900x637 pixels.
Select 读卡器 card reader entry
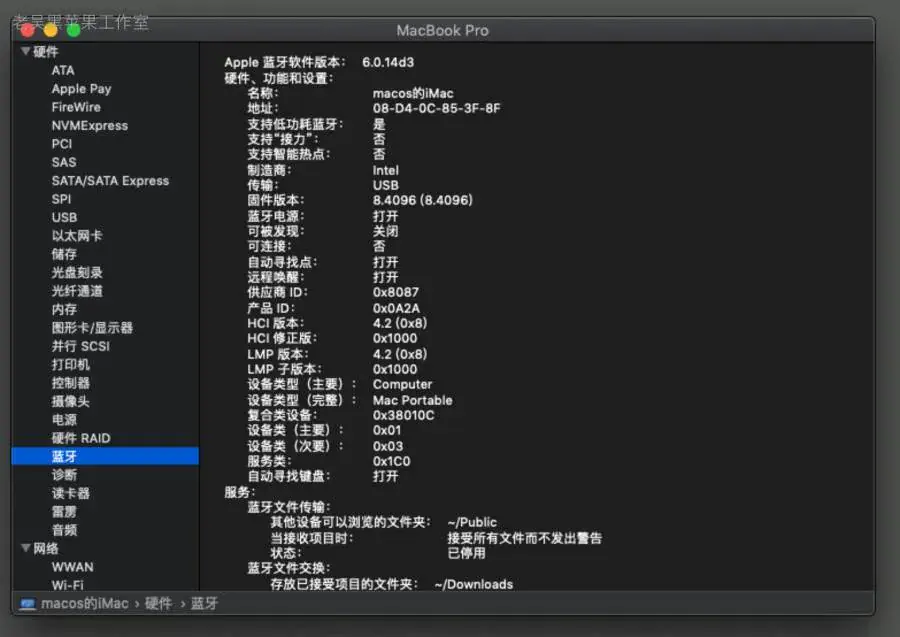70,492
